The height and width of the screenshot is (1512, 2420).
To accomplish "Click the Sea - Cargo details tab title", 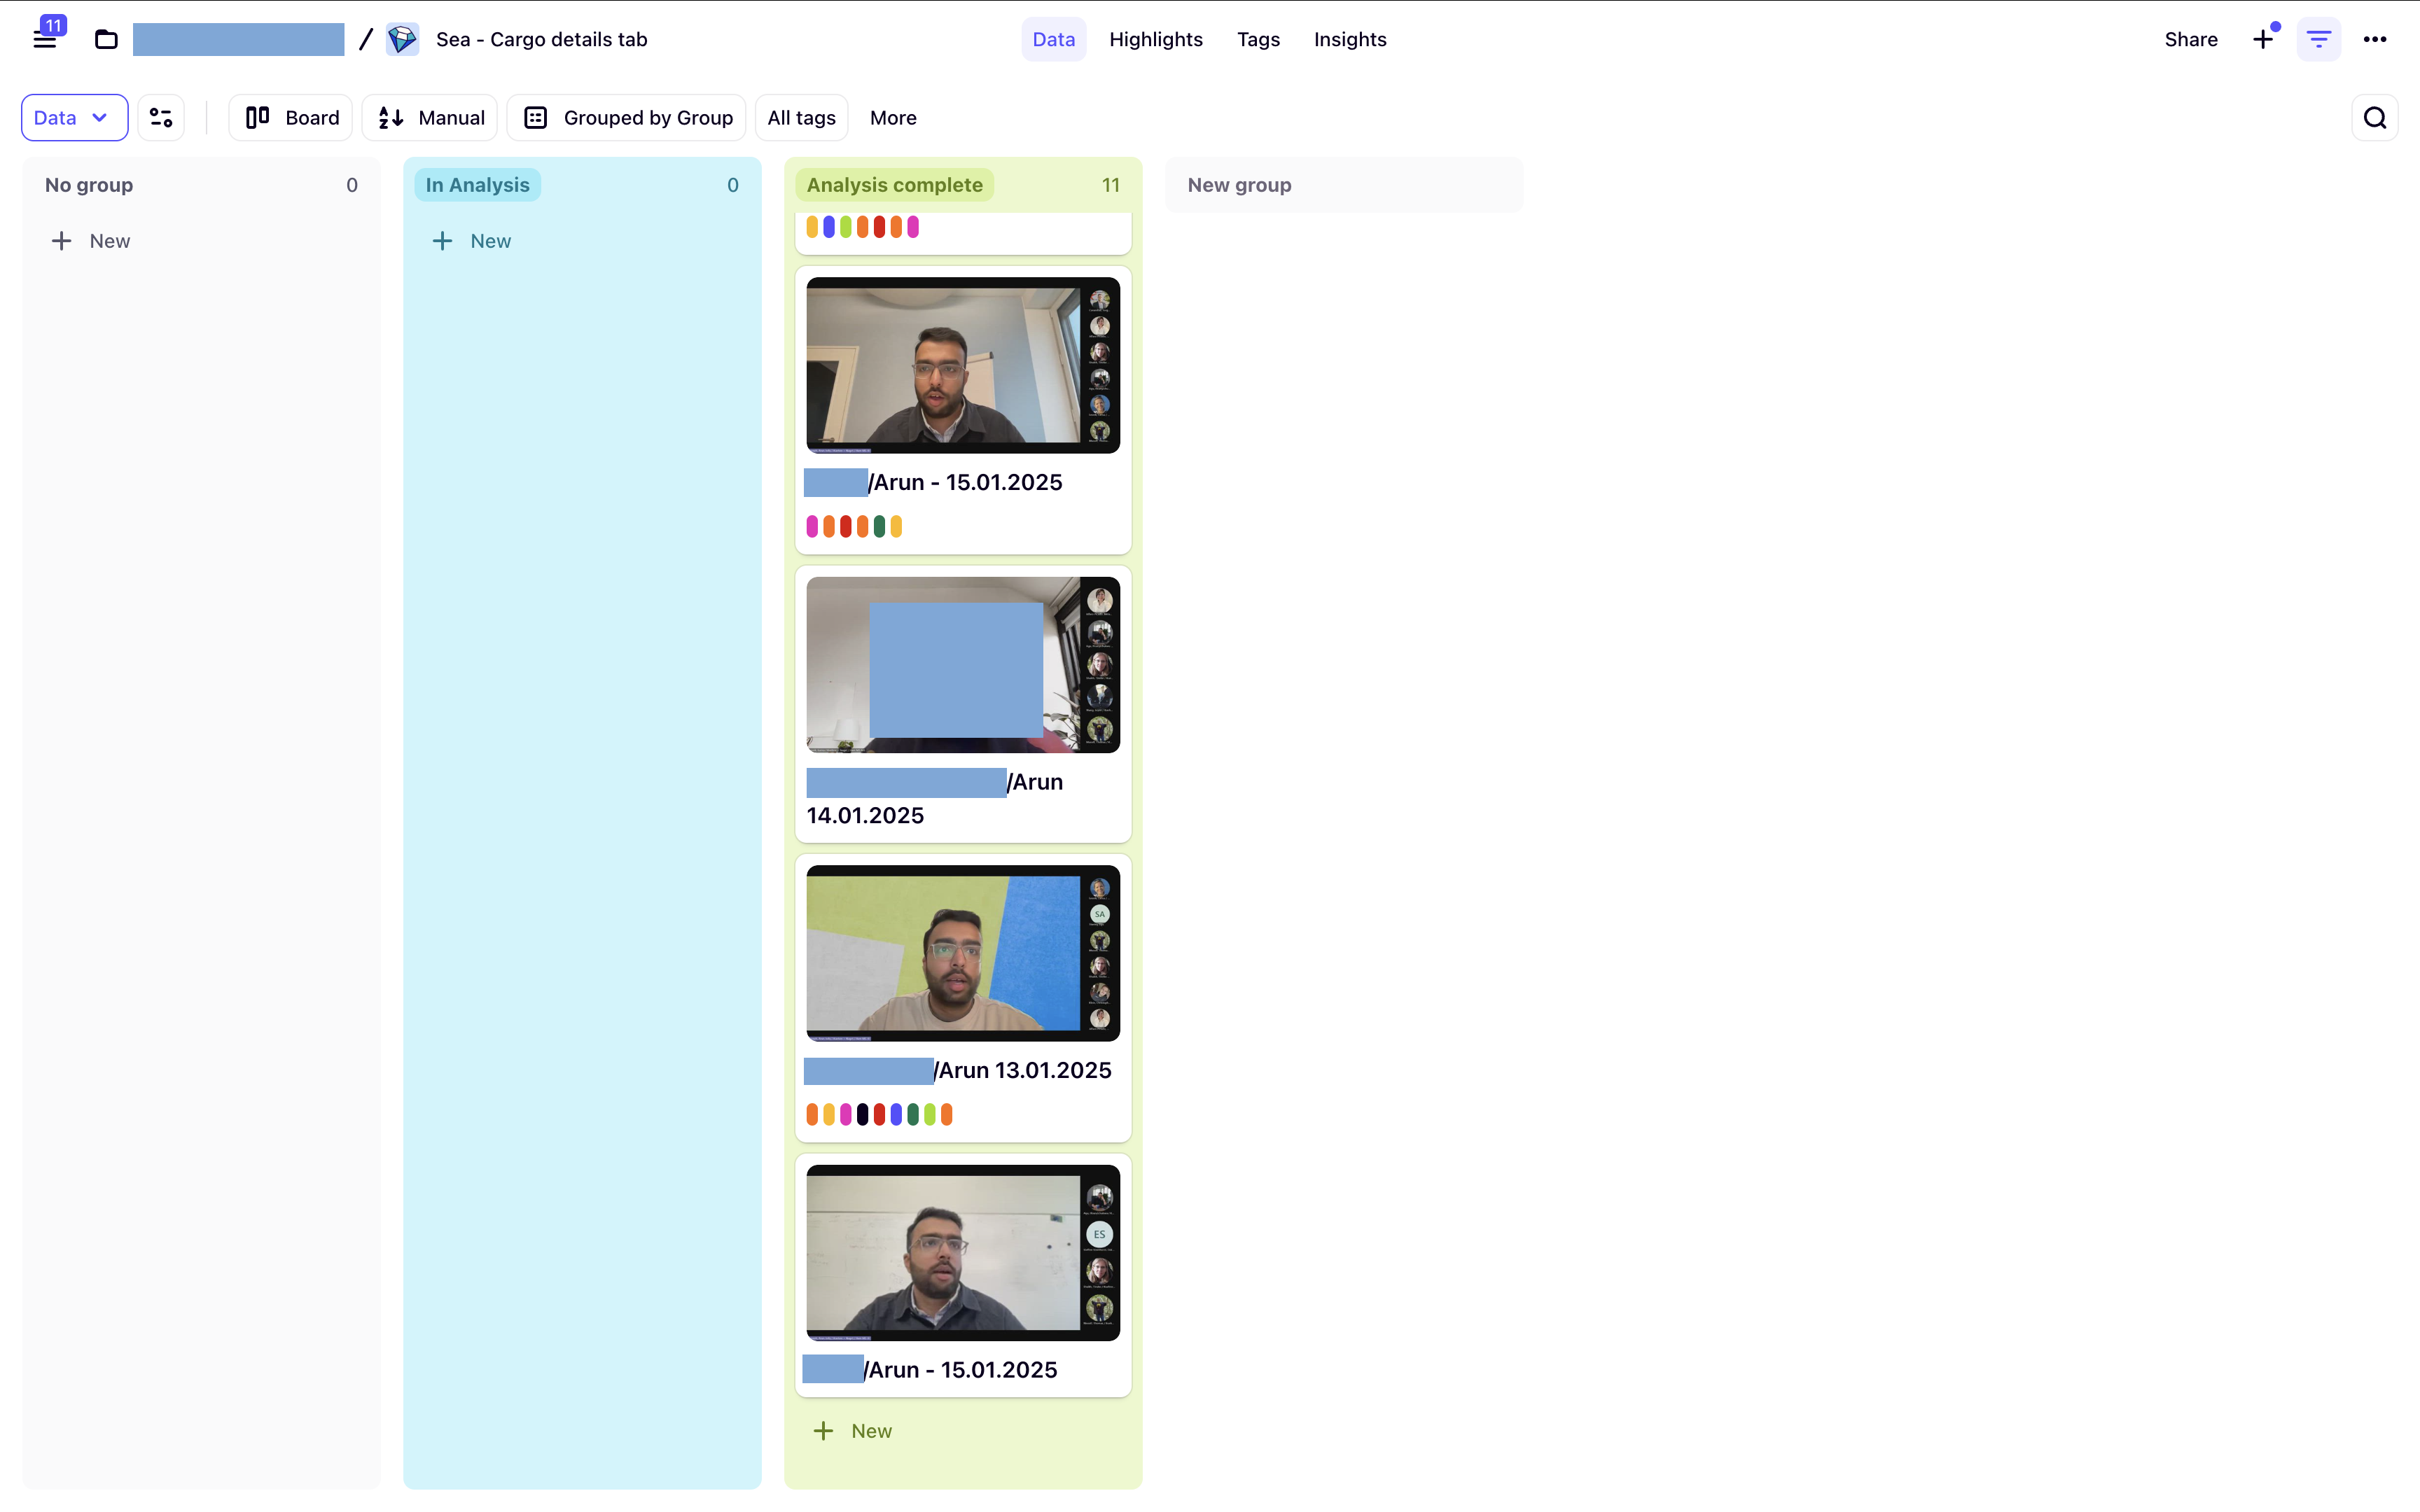I will coord(542,40).
